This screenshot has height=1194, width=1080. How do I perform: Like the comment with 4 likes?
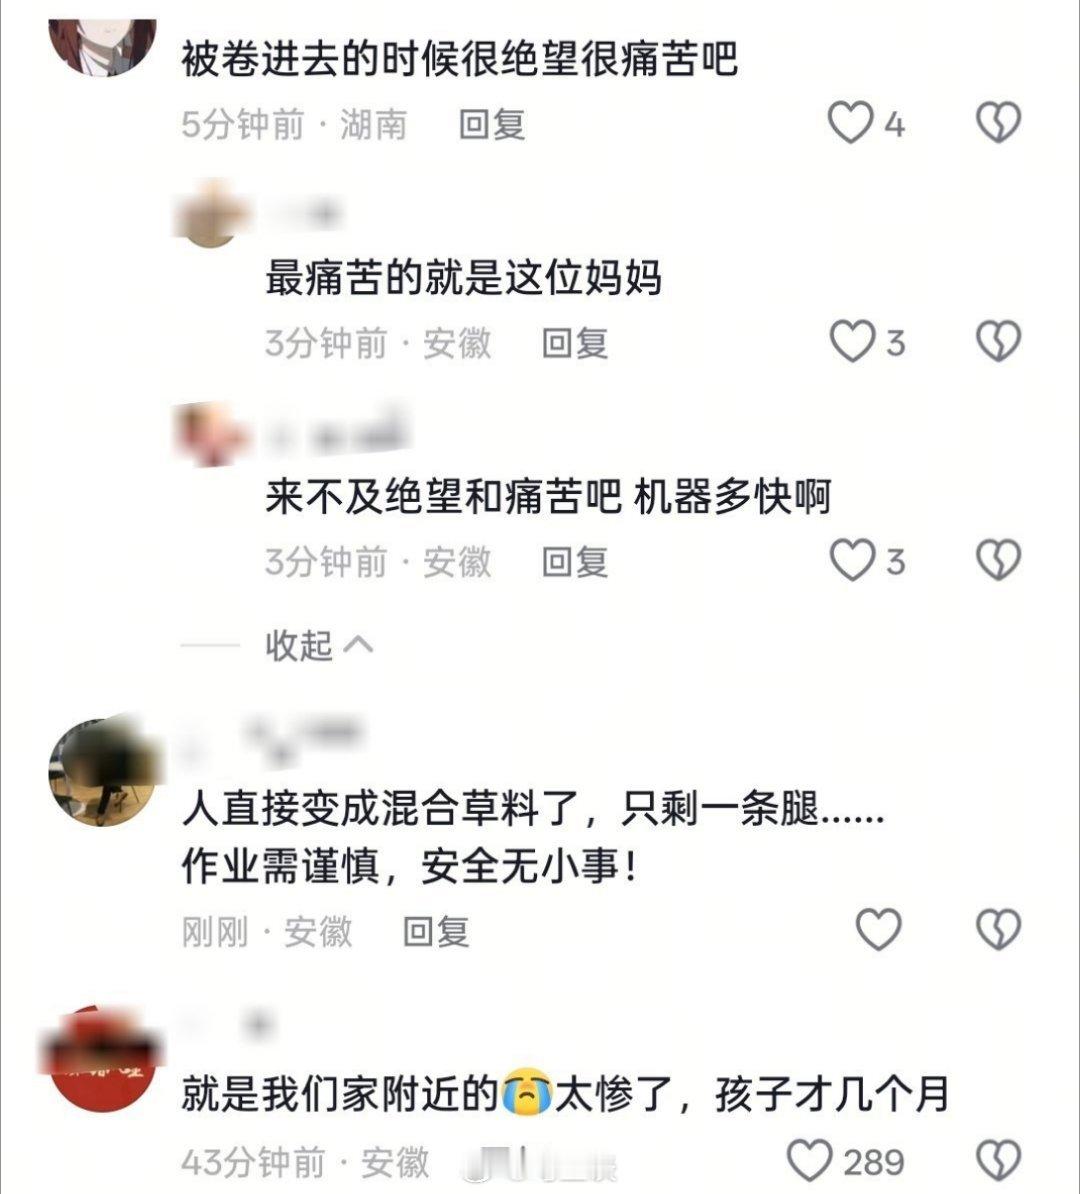pos(850,123)
